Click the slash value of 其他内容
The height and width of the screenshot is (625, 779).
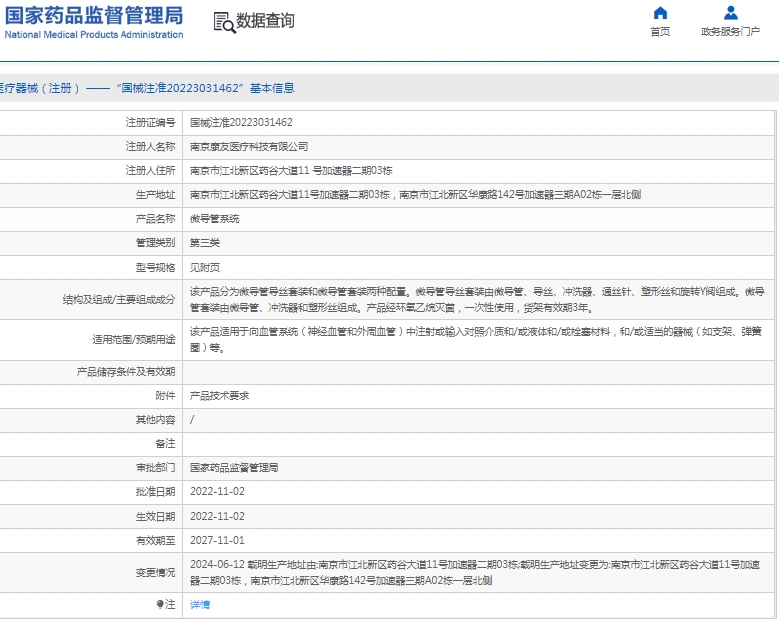[x=192, y=420]
